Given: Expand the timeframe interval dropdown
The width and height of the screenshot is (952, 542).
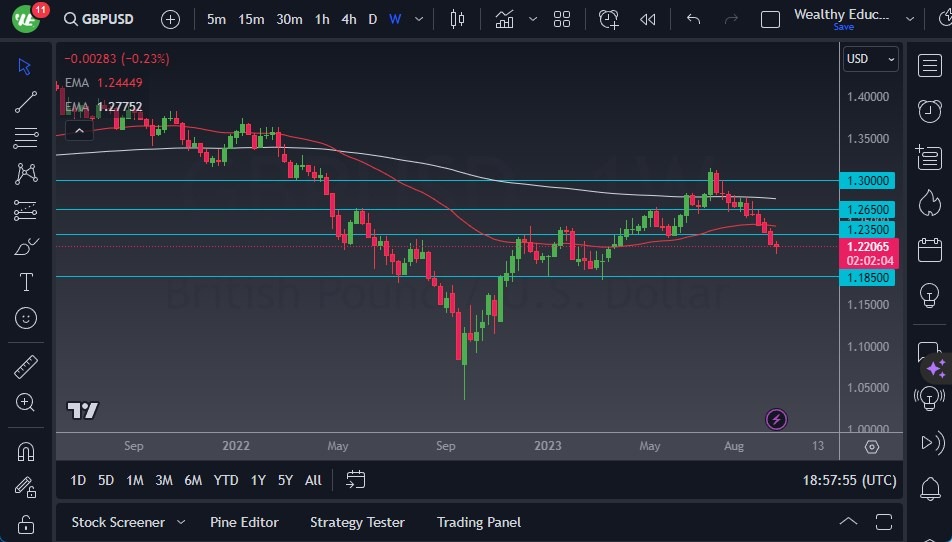Looking at the screenshot, I should pyautogui.click(x=418, y=19).
